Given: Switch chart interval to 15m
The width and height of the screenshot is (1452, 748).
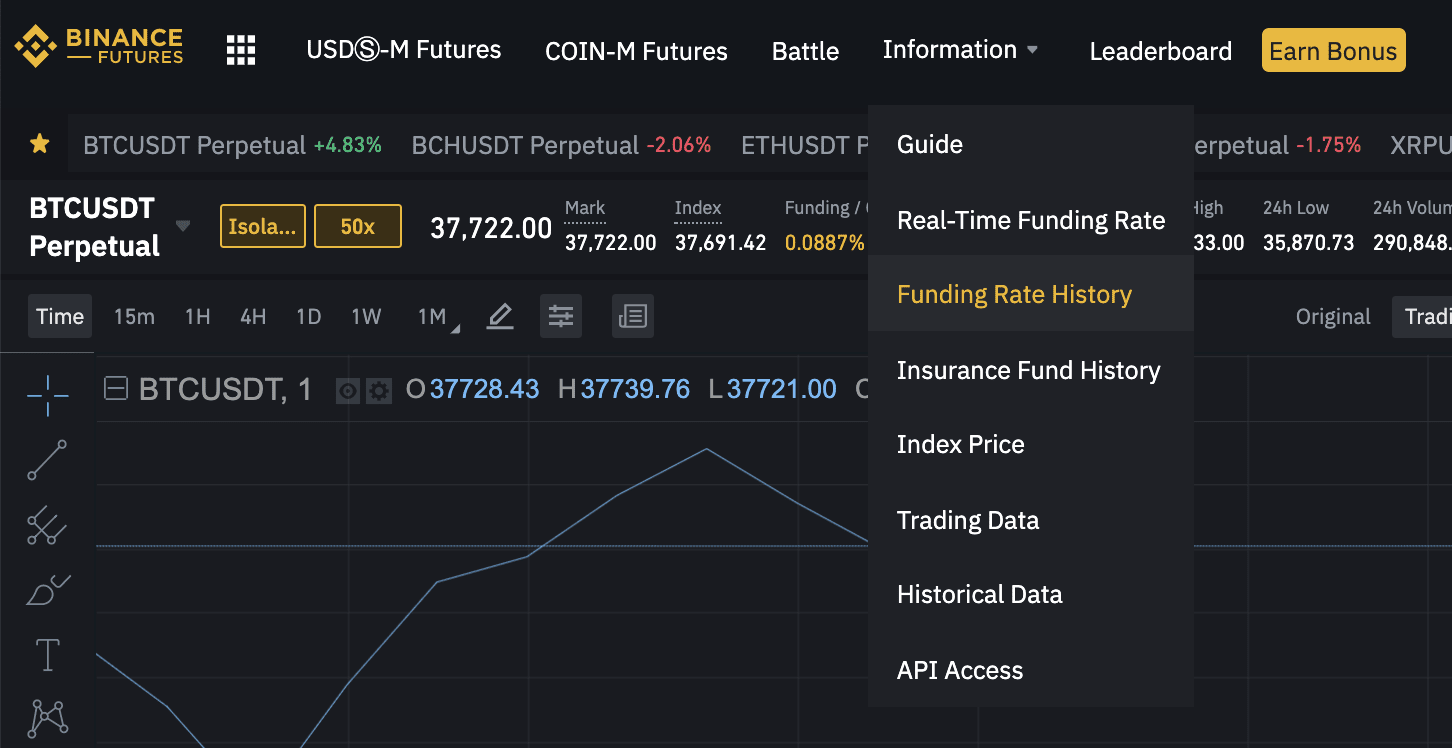Looking at the screenshot, I should click(134, 317).
